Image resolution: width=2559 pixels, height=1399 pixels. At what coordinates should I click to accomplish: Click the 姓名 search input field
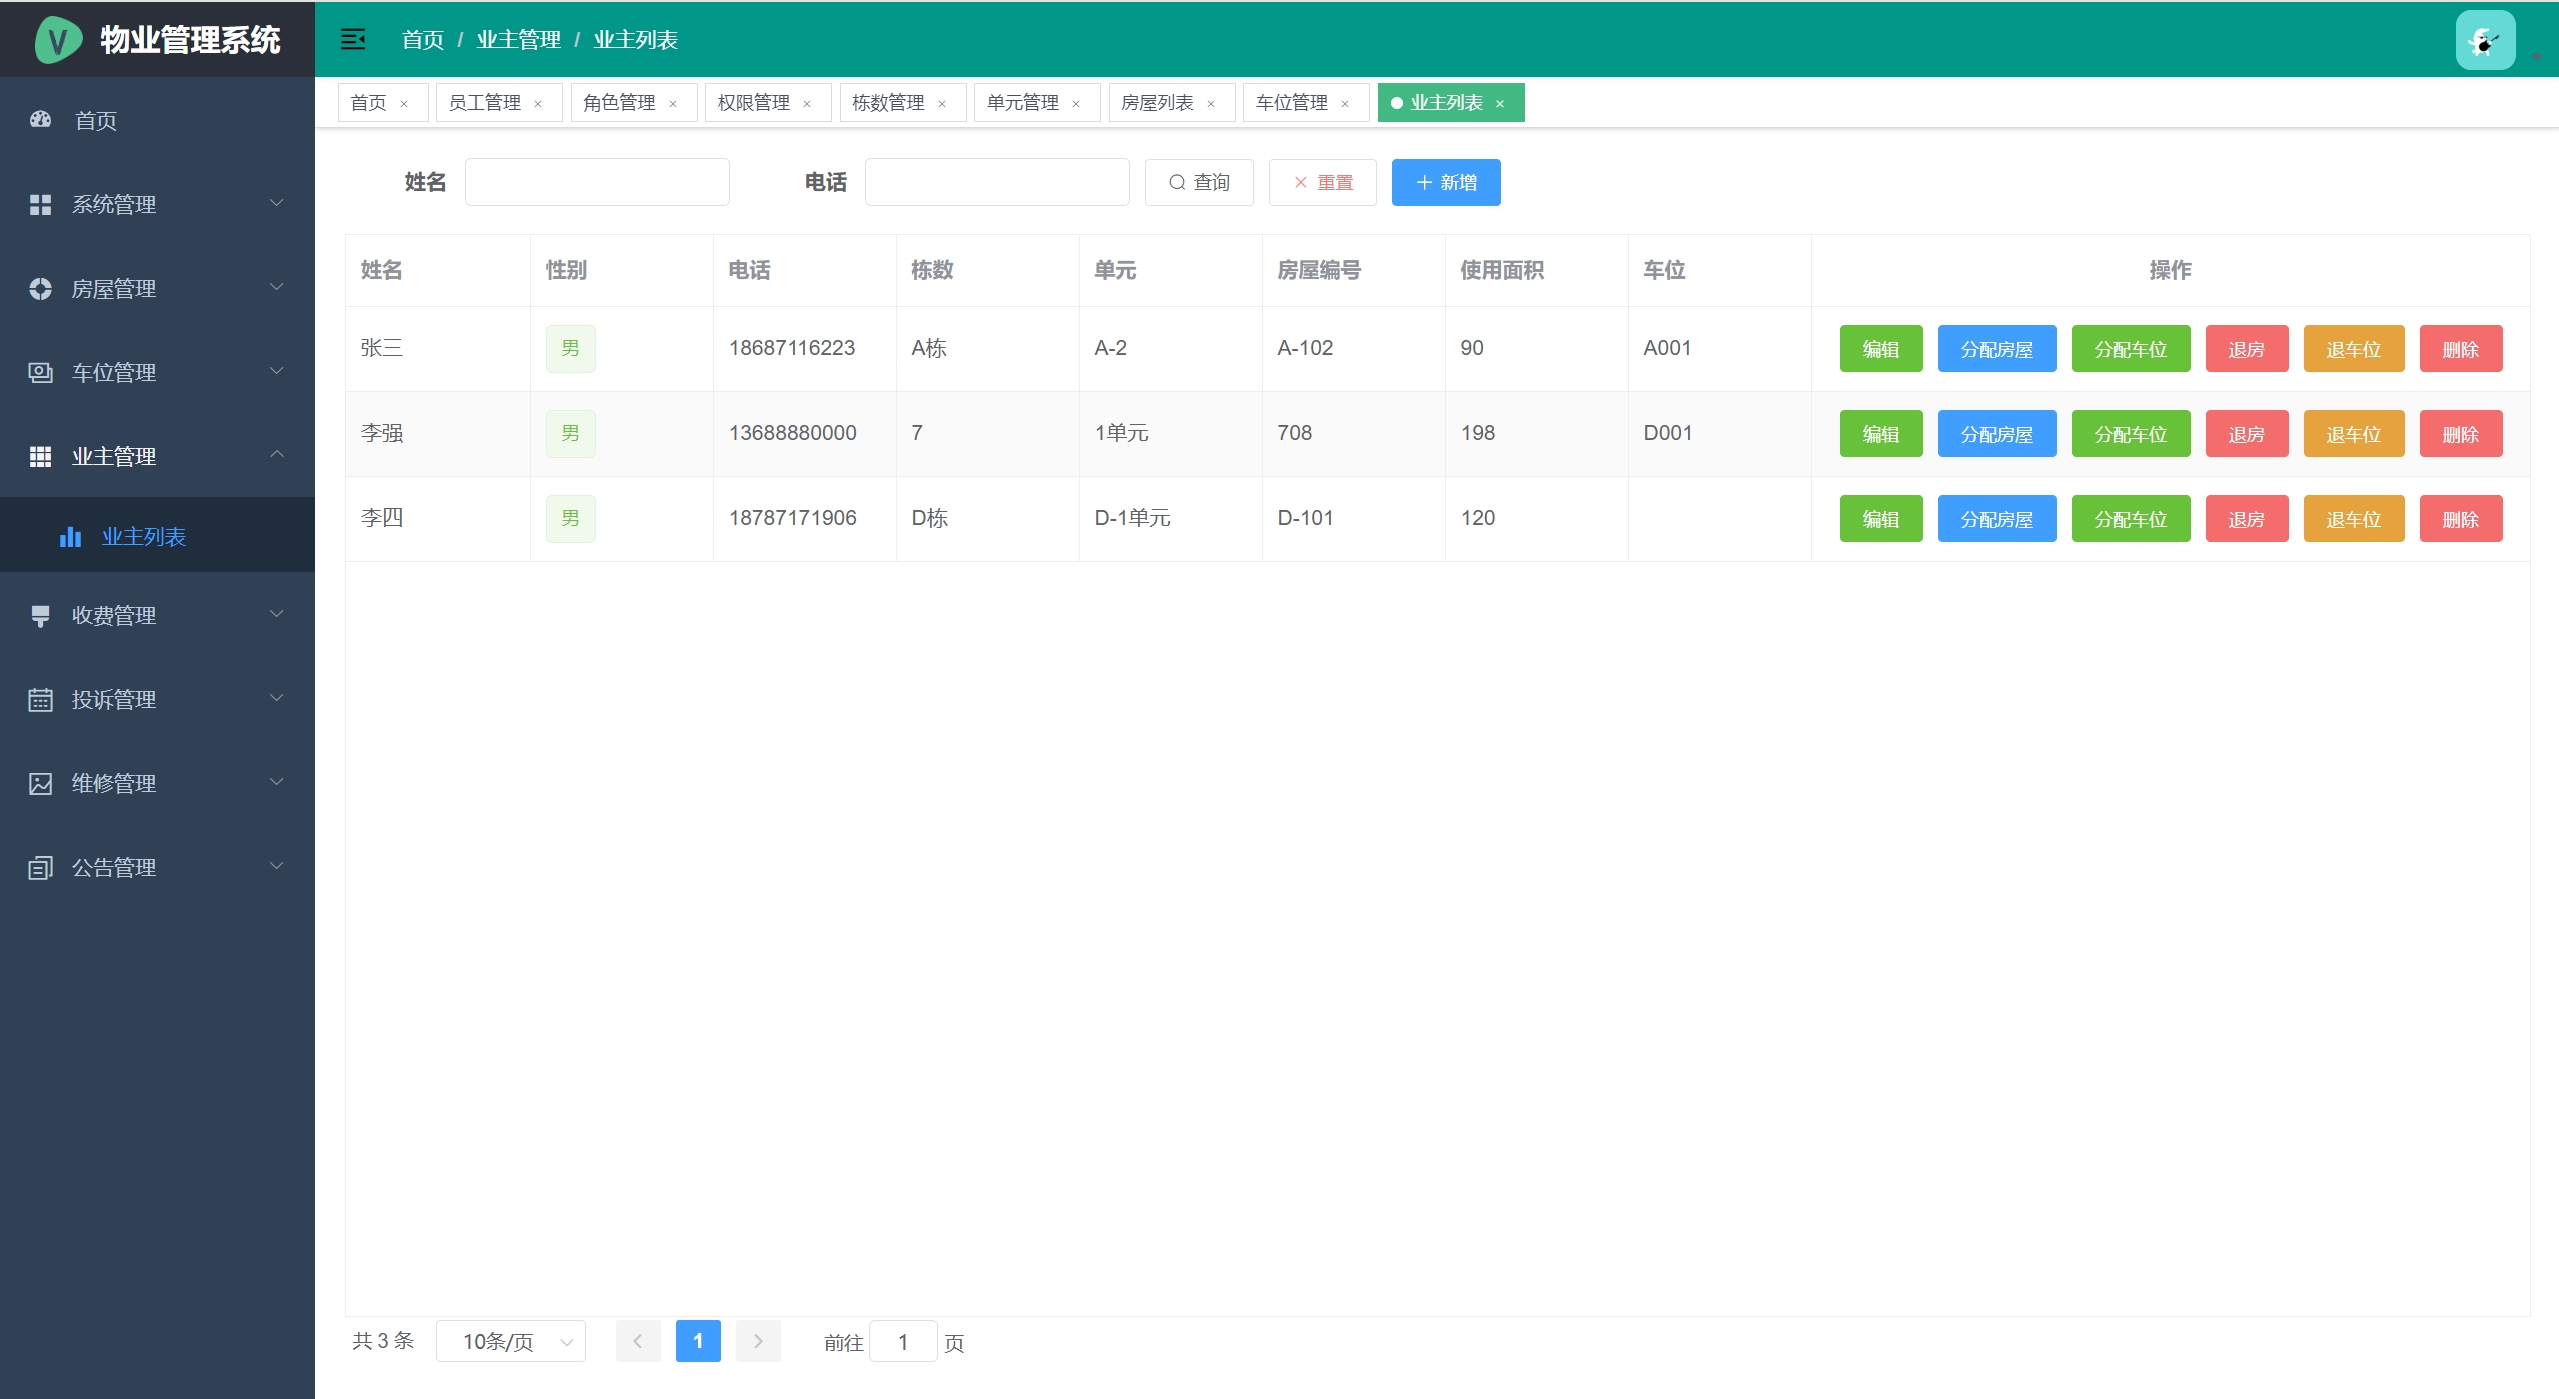[x=597, y=182]
